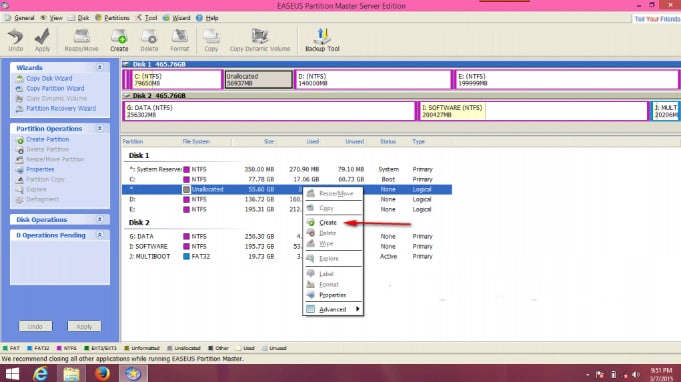The image size is (681, 382).
Task: Launch Internet Explorer from taskbar
Action: (41, 373)
